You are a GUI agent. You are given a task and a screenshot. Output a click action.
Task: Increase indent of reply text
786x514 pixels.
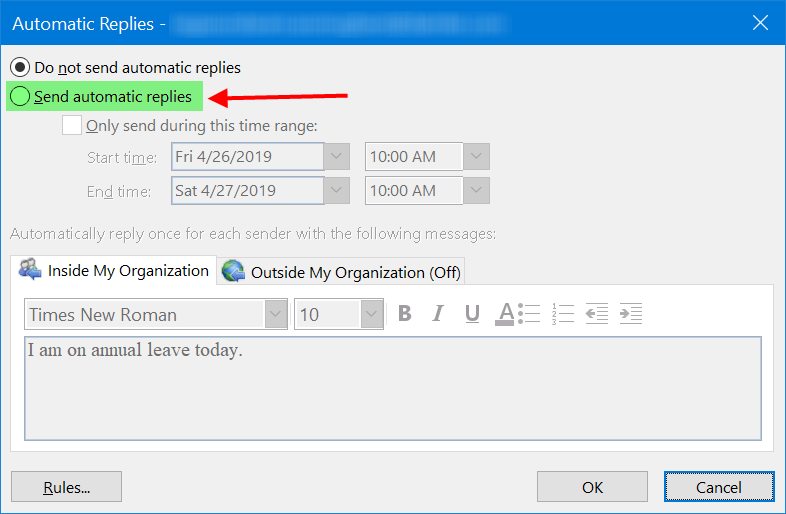630,314
